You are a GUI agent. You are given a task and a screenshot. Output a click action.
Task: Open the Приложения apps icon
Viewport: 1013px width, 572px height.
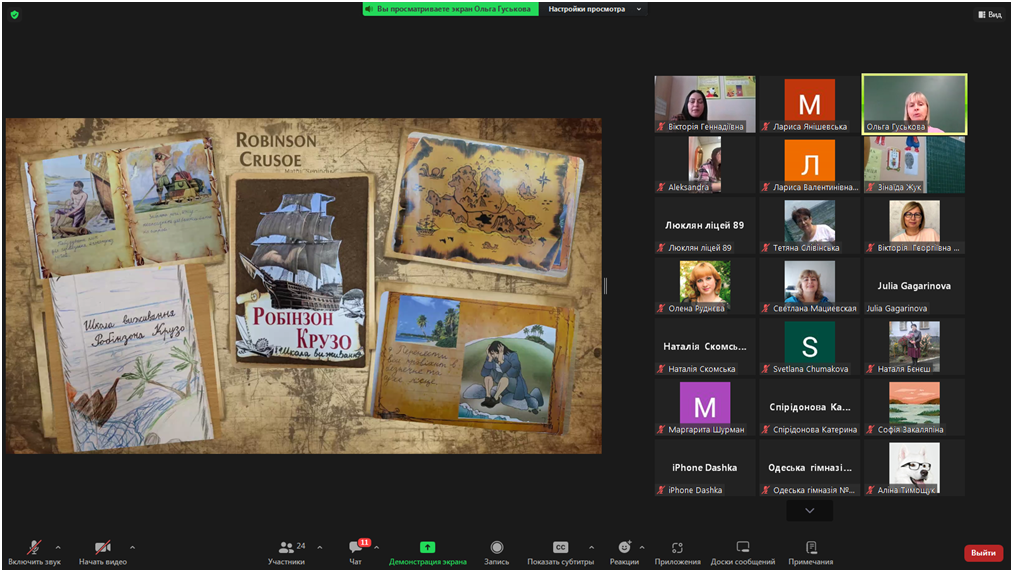click(677, 548)
